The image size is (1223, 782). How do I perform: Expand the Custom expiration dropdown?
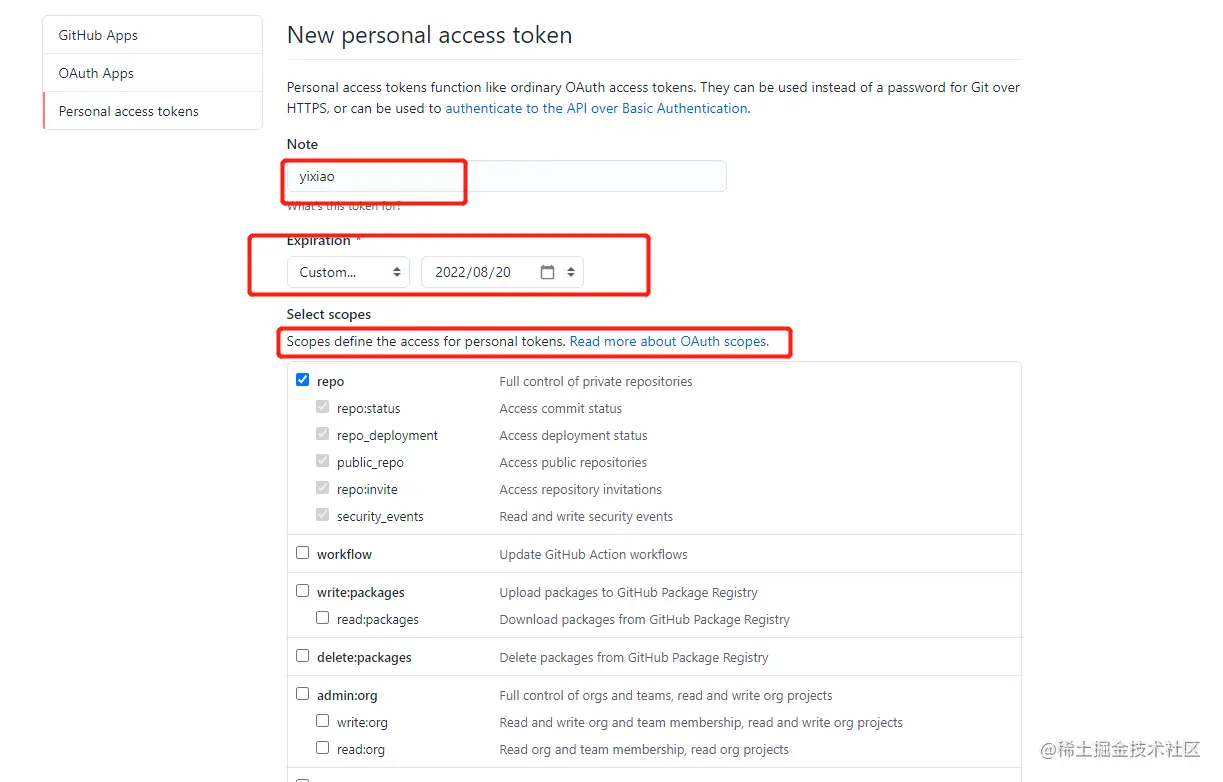pyautogui.click(x=348, y=272)
